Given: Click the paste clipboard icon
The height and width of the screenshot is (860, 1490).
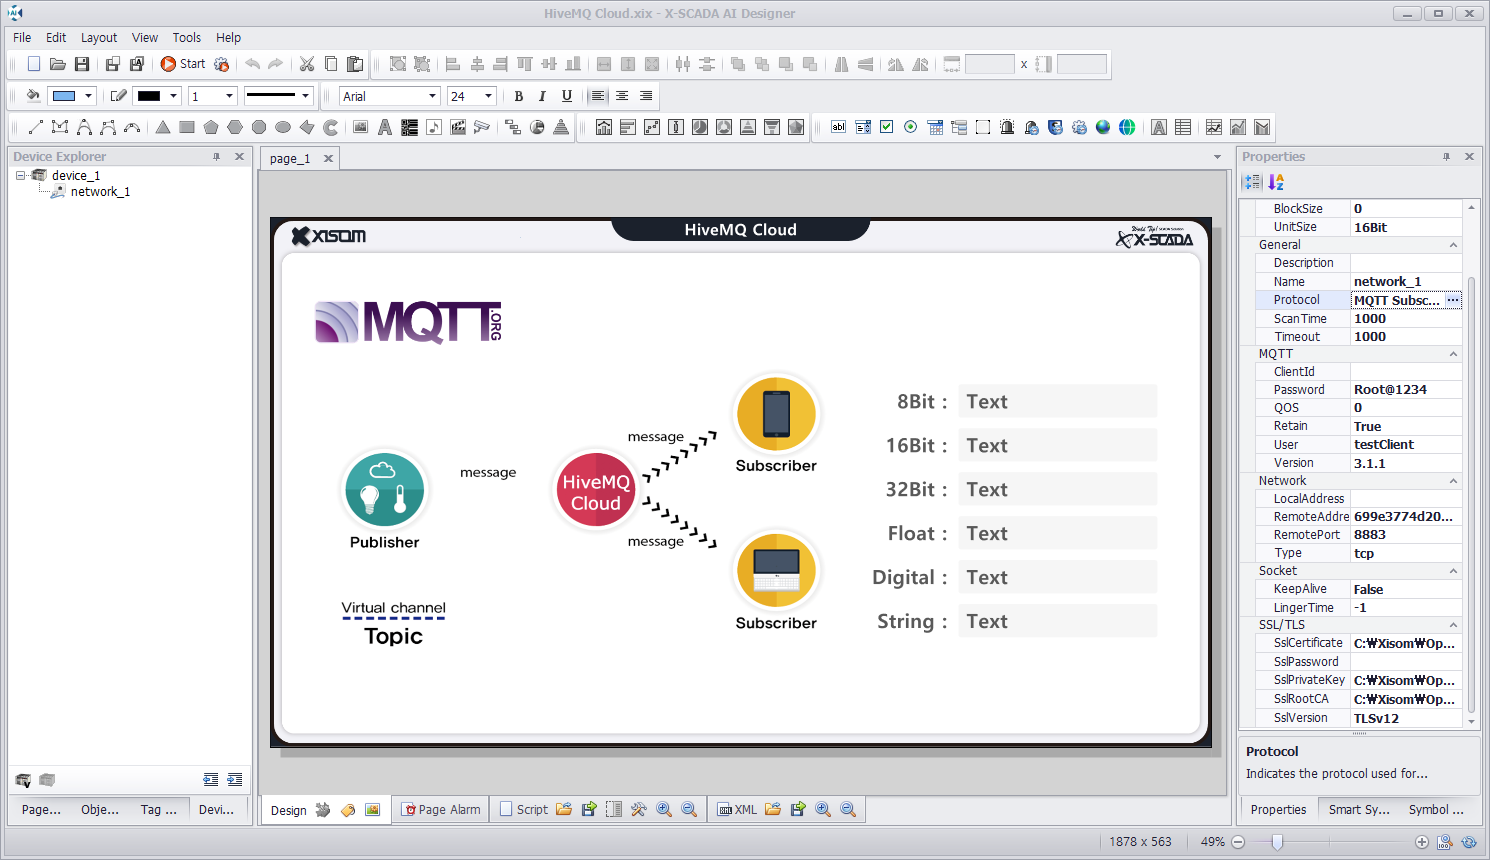Looking at the screenshot, I should point(355,64).
